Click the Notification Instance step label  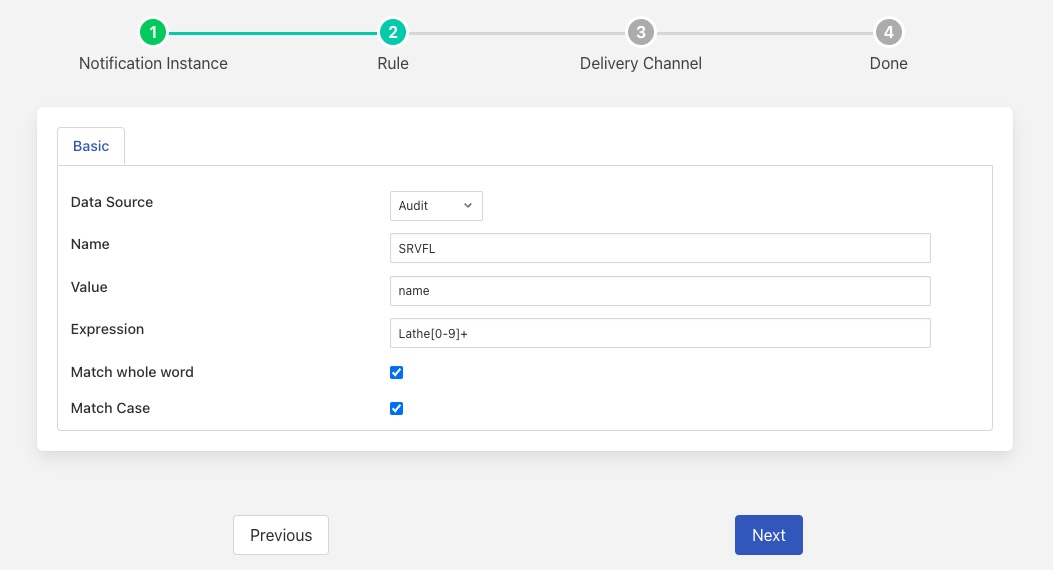(x=153, y=63)
